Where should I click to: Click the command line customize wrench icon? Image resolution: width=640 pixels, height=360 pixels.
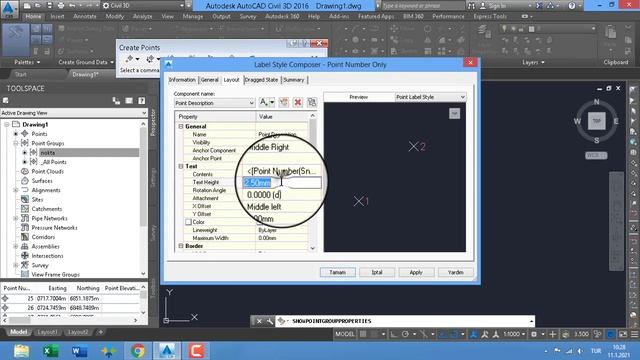coord(270,321)
